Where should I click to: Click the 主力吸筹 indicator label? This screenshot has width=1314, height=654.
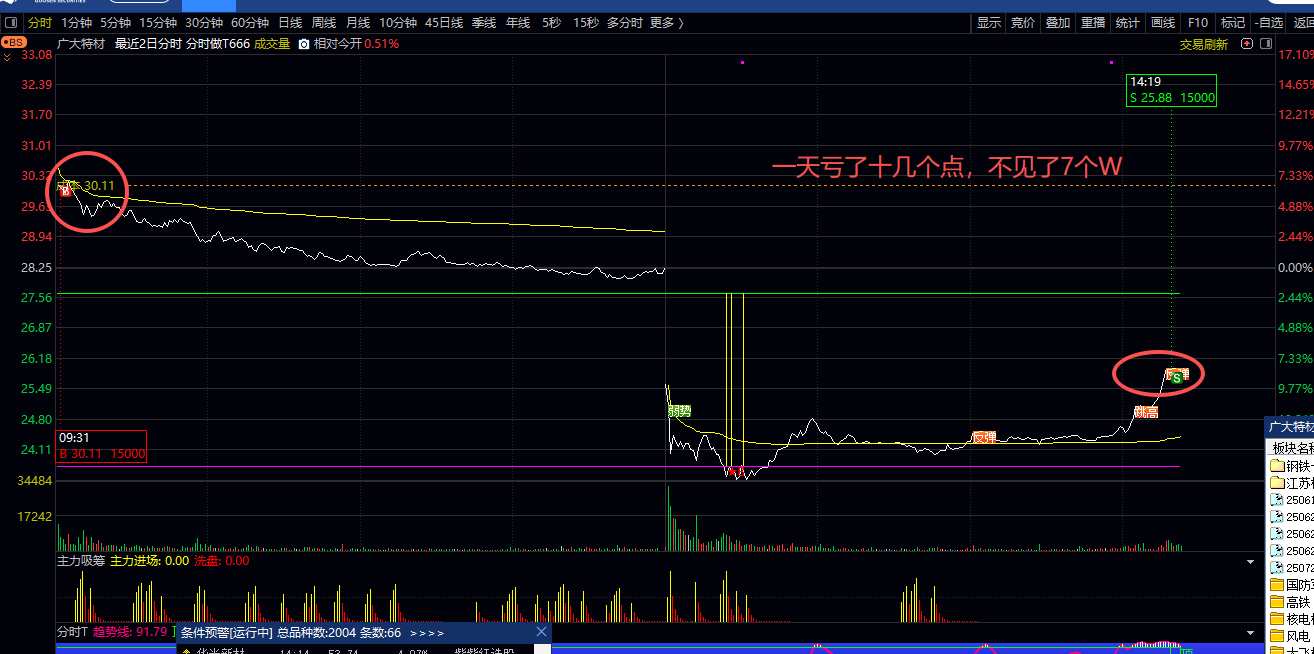click(81, 561)
